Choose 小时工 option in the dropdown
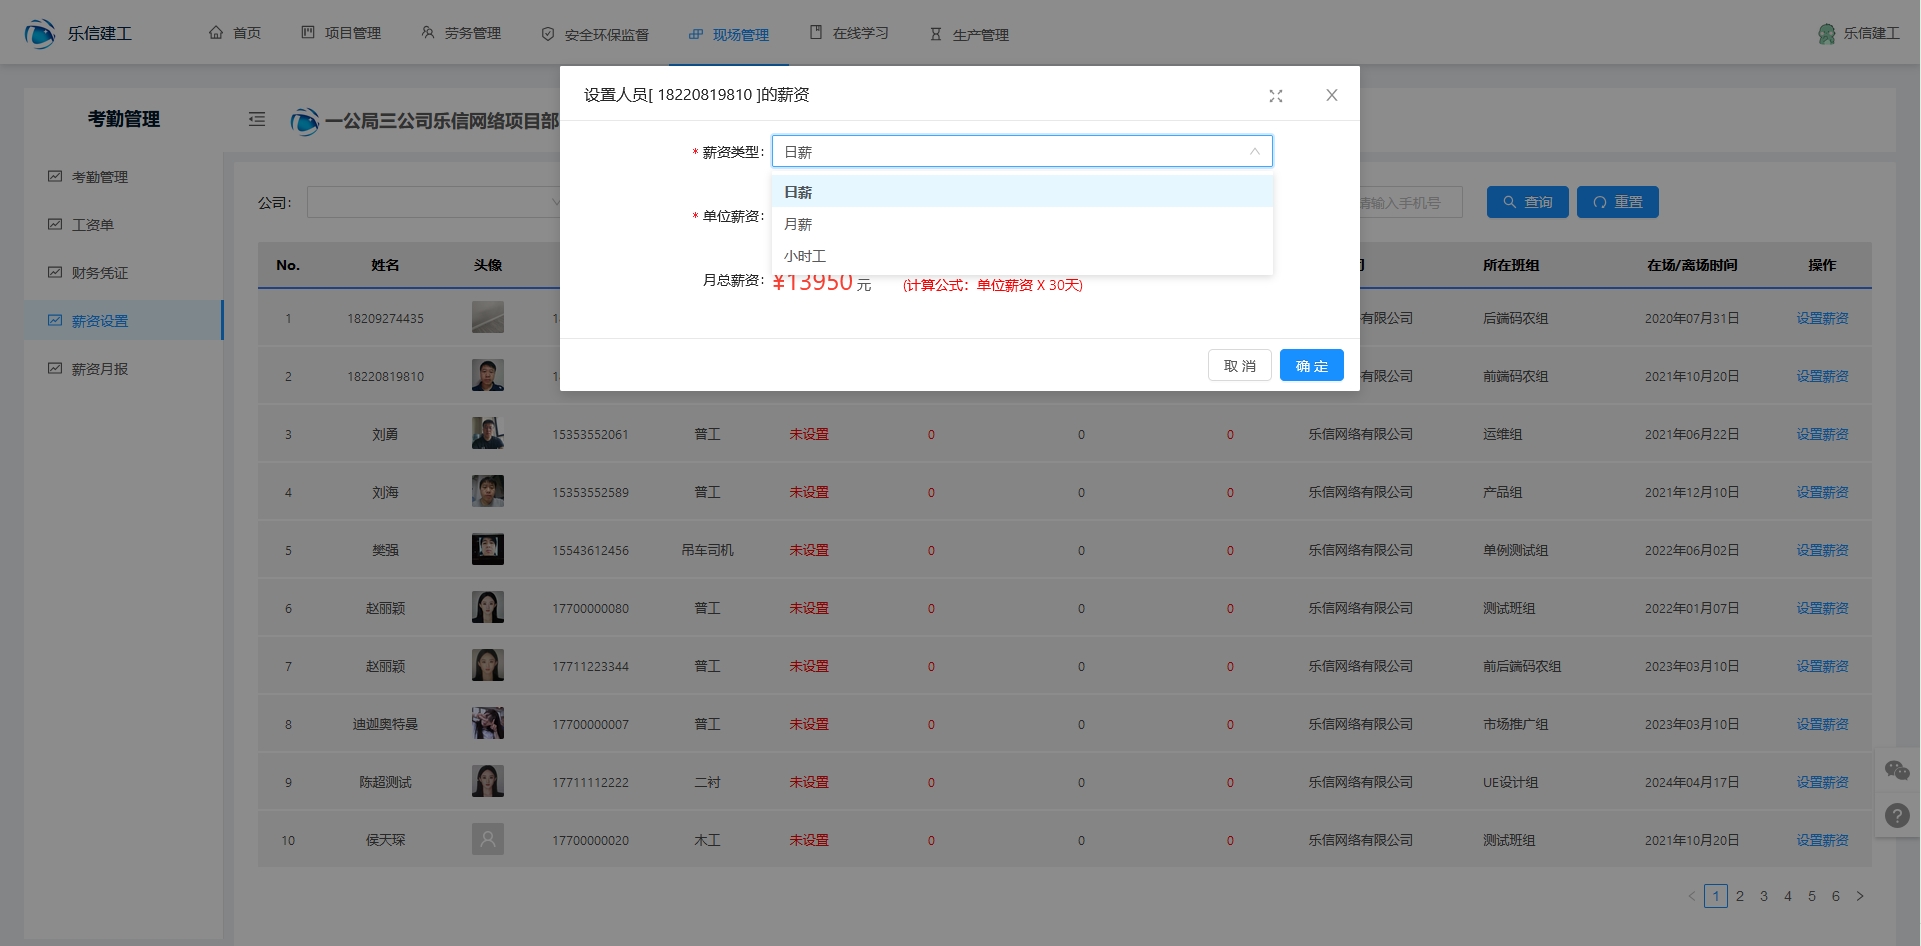This screenshot has width=1921, height=946. point(804,256)
